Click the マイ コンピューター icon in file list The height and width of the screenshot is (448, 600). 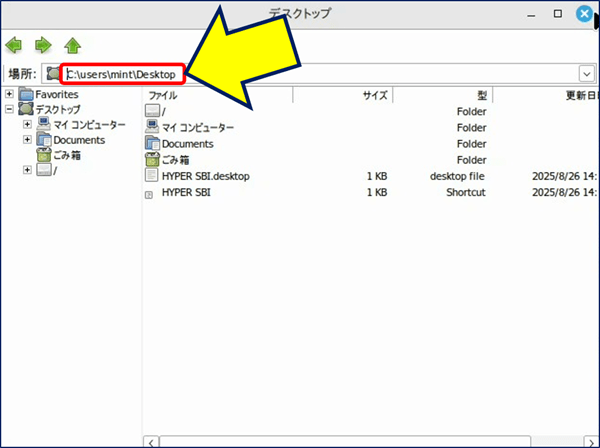click(x=152, y=127)
